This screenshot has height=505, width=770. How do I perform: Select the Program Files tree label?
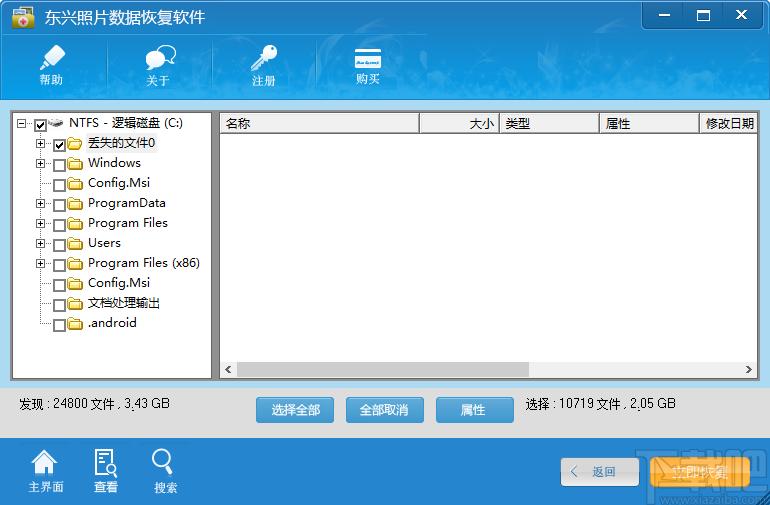click(128, 223)
